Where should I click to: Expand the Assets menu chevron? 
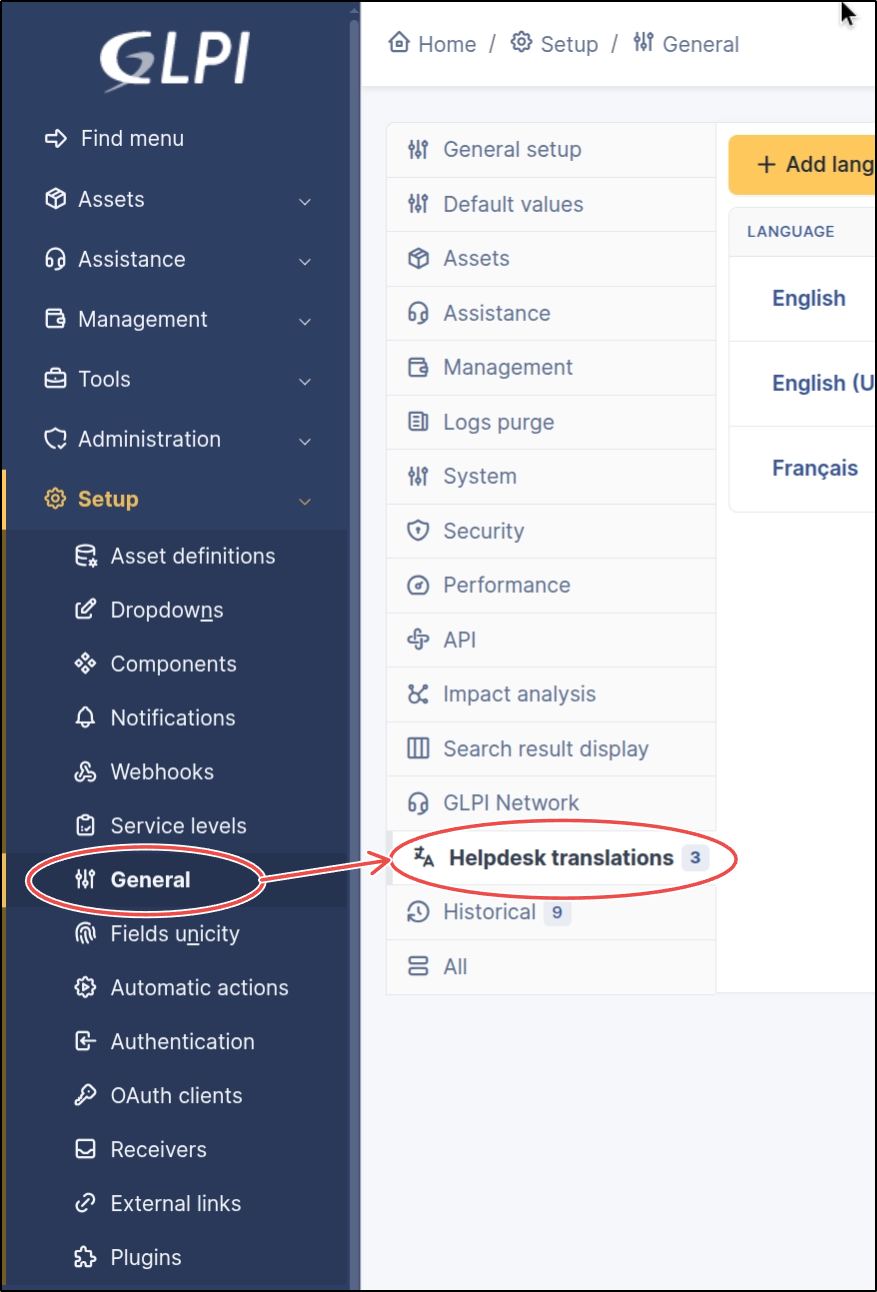tap(305, 201)
